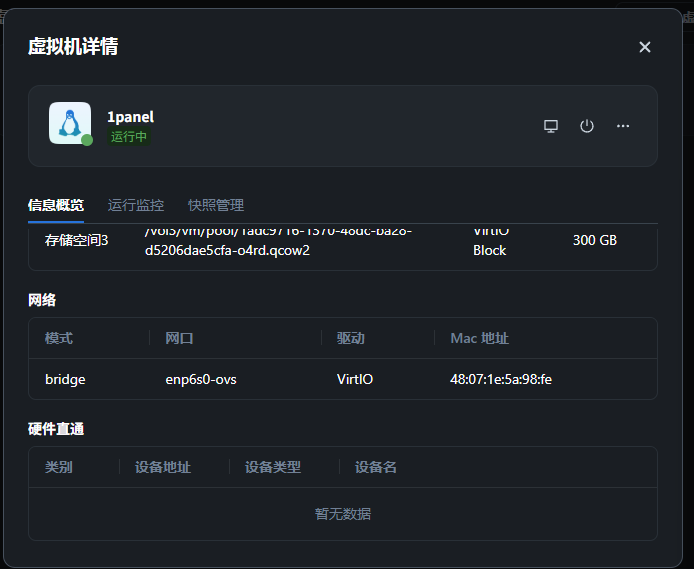Click the 网口 column header
694x569 pixels.
coord(179,338)
